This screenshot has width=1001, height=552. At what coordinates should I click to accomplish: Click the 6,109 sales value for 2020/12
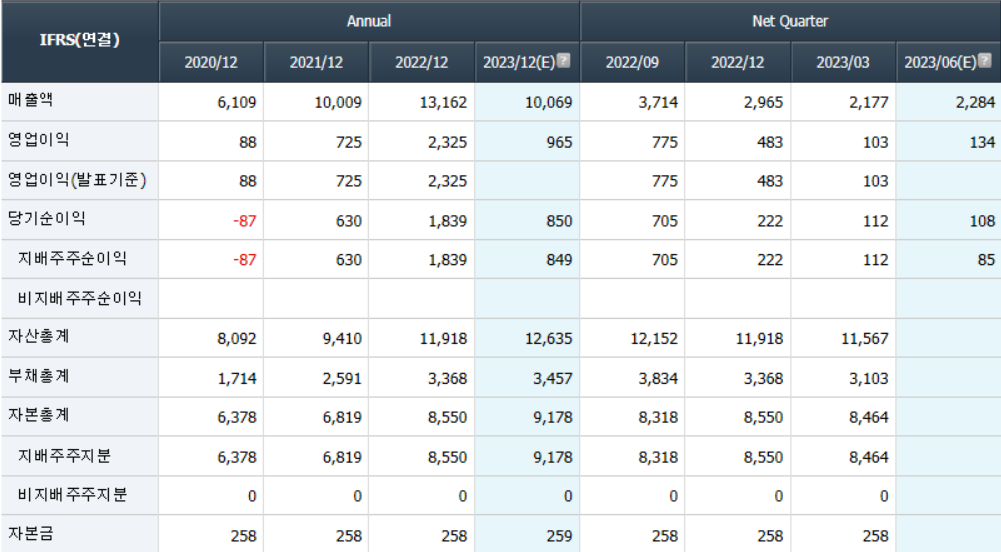click(x=236, y=102)
